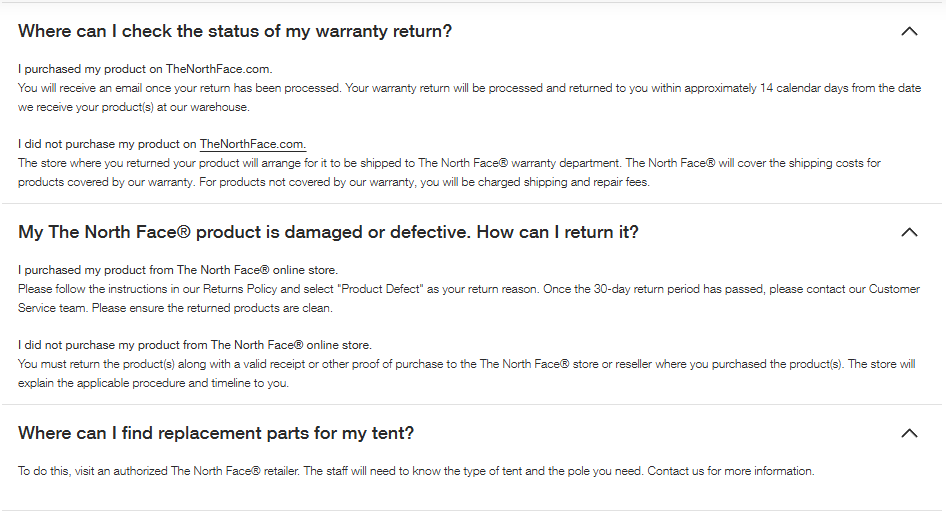
Task: Click the 'Where can I find replacement parts for my tent?' heading
Action: tap(216, 433)
